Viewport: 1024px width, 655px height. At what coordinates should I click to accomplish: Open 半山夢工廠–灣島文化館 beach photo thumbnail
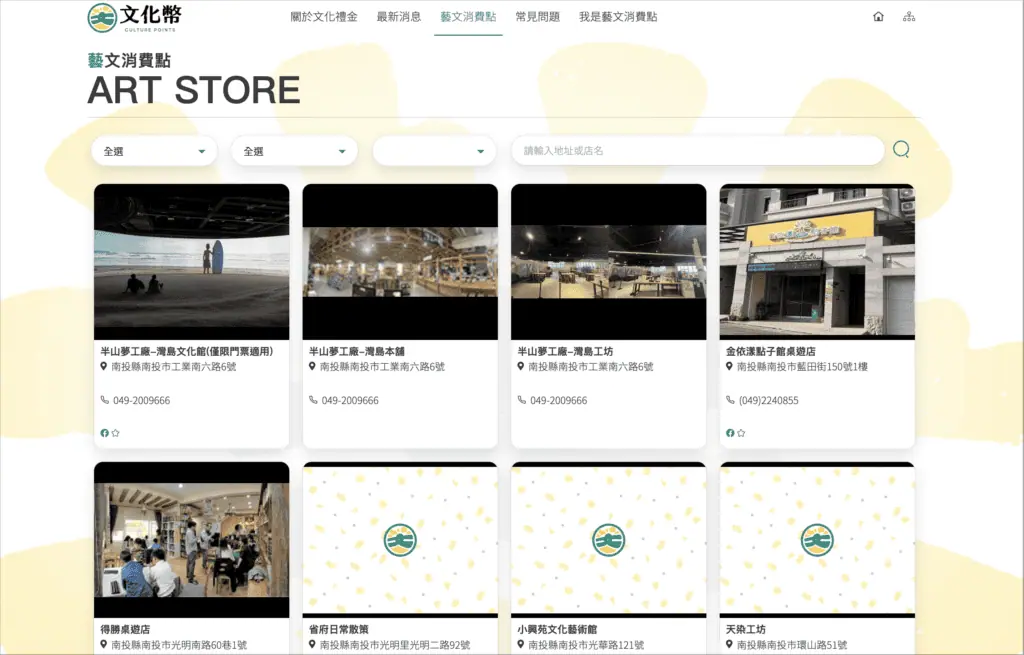tap(191, 262)
